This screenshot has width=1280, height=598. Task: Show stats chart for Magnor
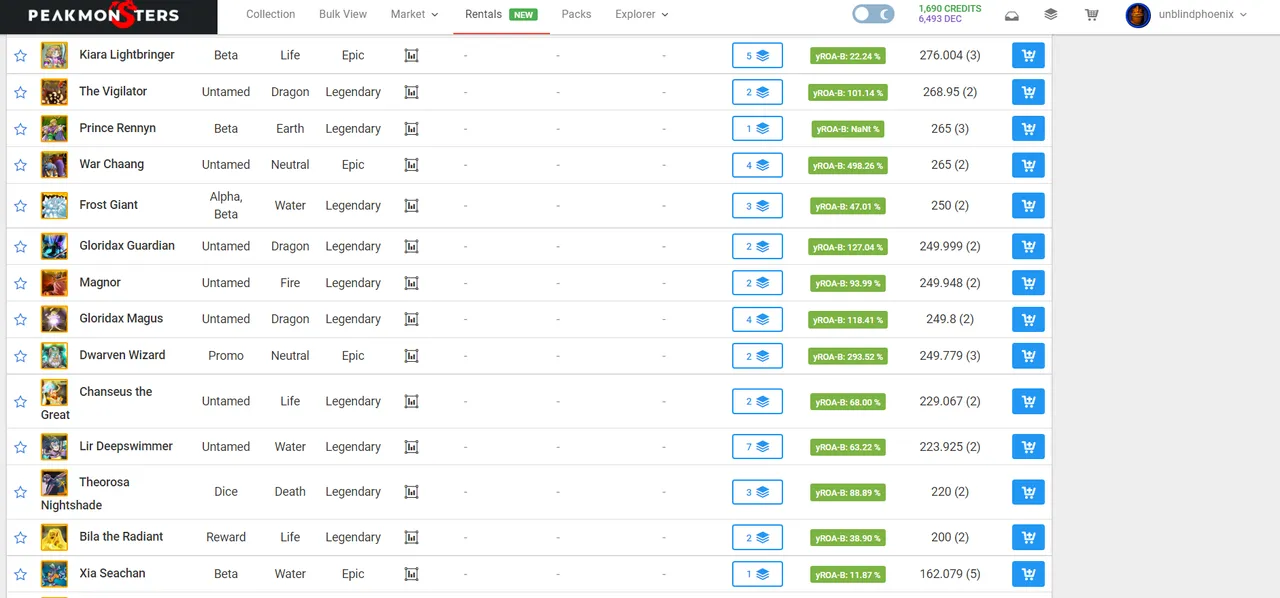[411, 283]
